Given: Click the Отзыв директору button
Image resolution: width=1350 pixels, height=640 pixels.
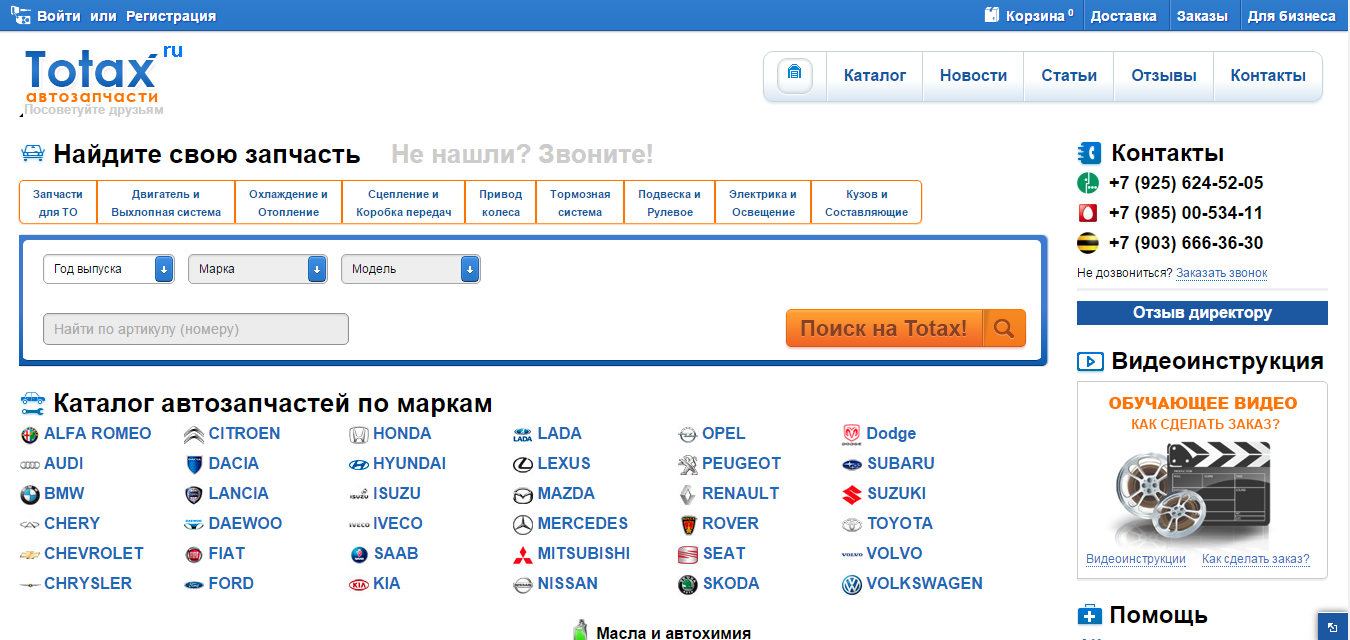Looking at the screenshot, I should click(1202, 313).
